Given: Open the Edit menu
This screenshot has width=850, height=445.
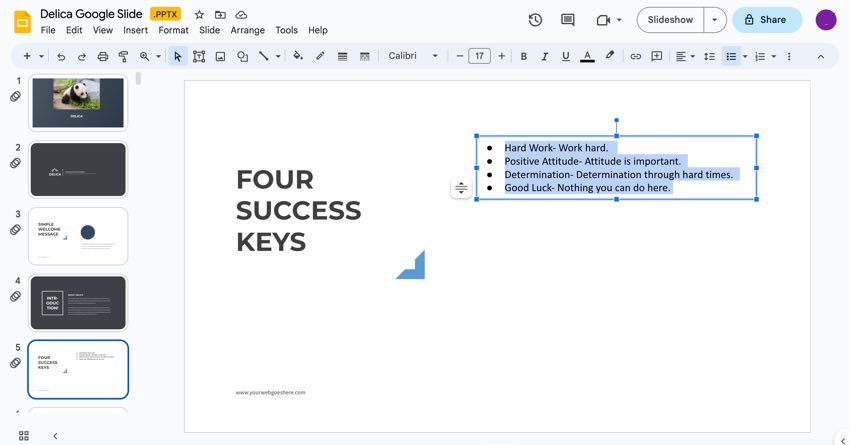Looking at the screenshot, I should click(x=74, y=30).
